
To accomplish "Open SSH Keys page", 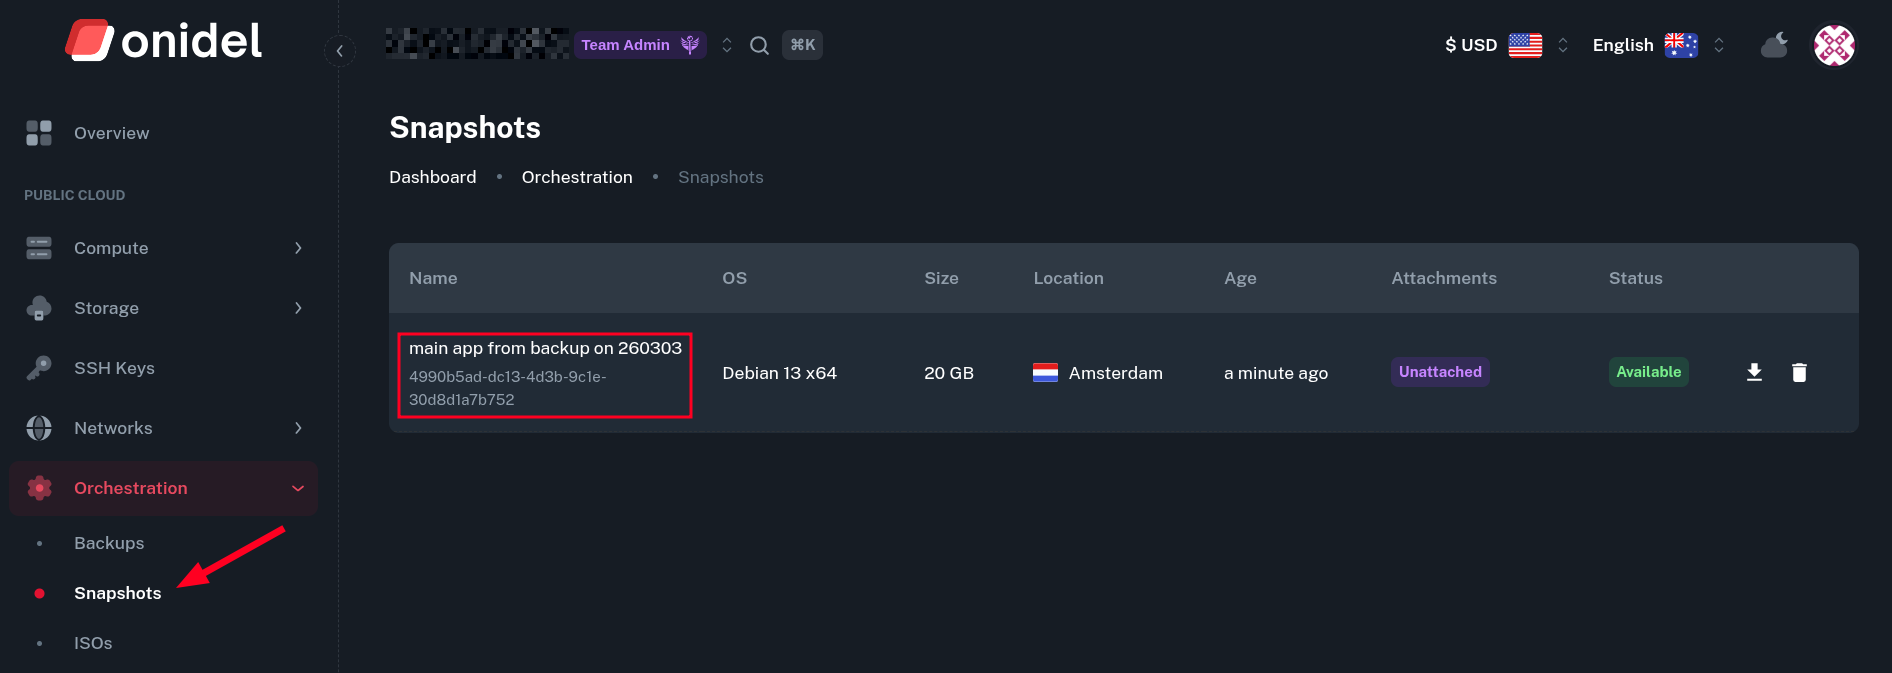I will [x=114, y=368].
